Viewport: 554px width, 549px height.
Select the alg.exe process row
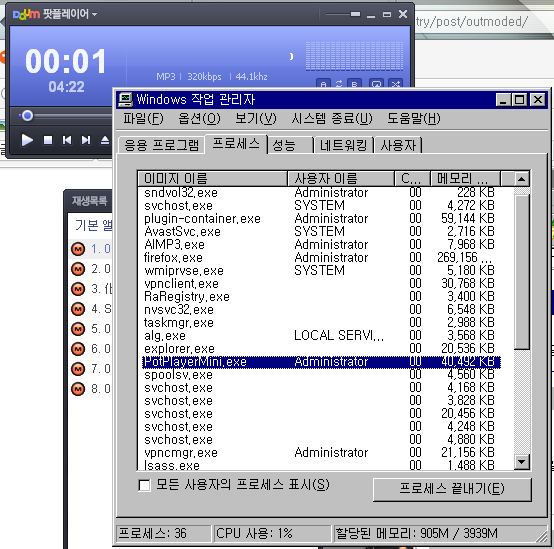[x=321, y=336]
